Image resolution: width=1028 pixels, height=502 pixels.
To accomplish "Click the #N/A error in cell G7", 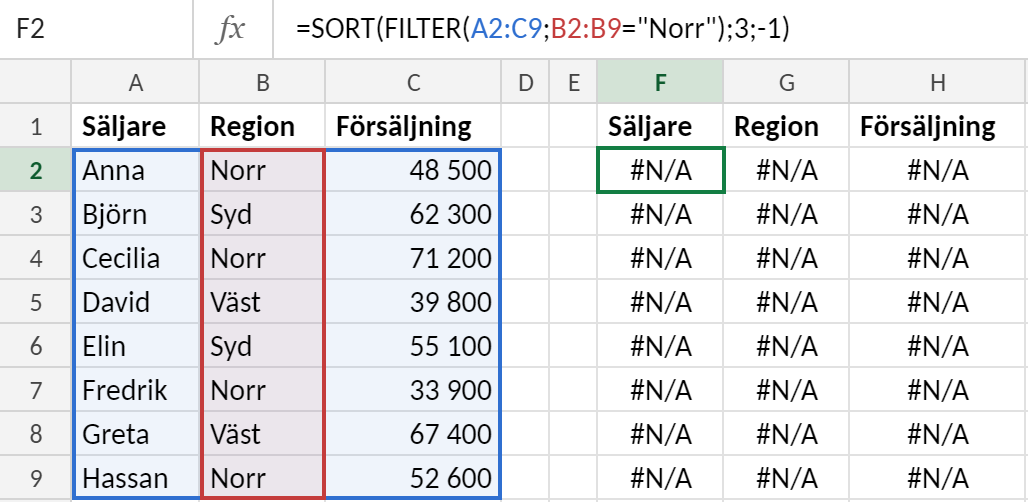I will (787, 390).
